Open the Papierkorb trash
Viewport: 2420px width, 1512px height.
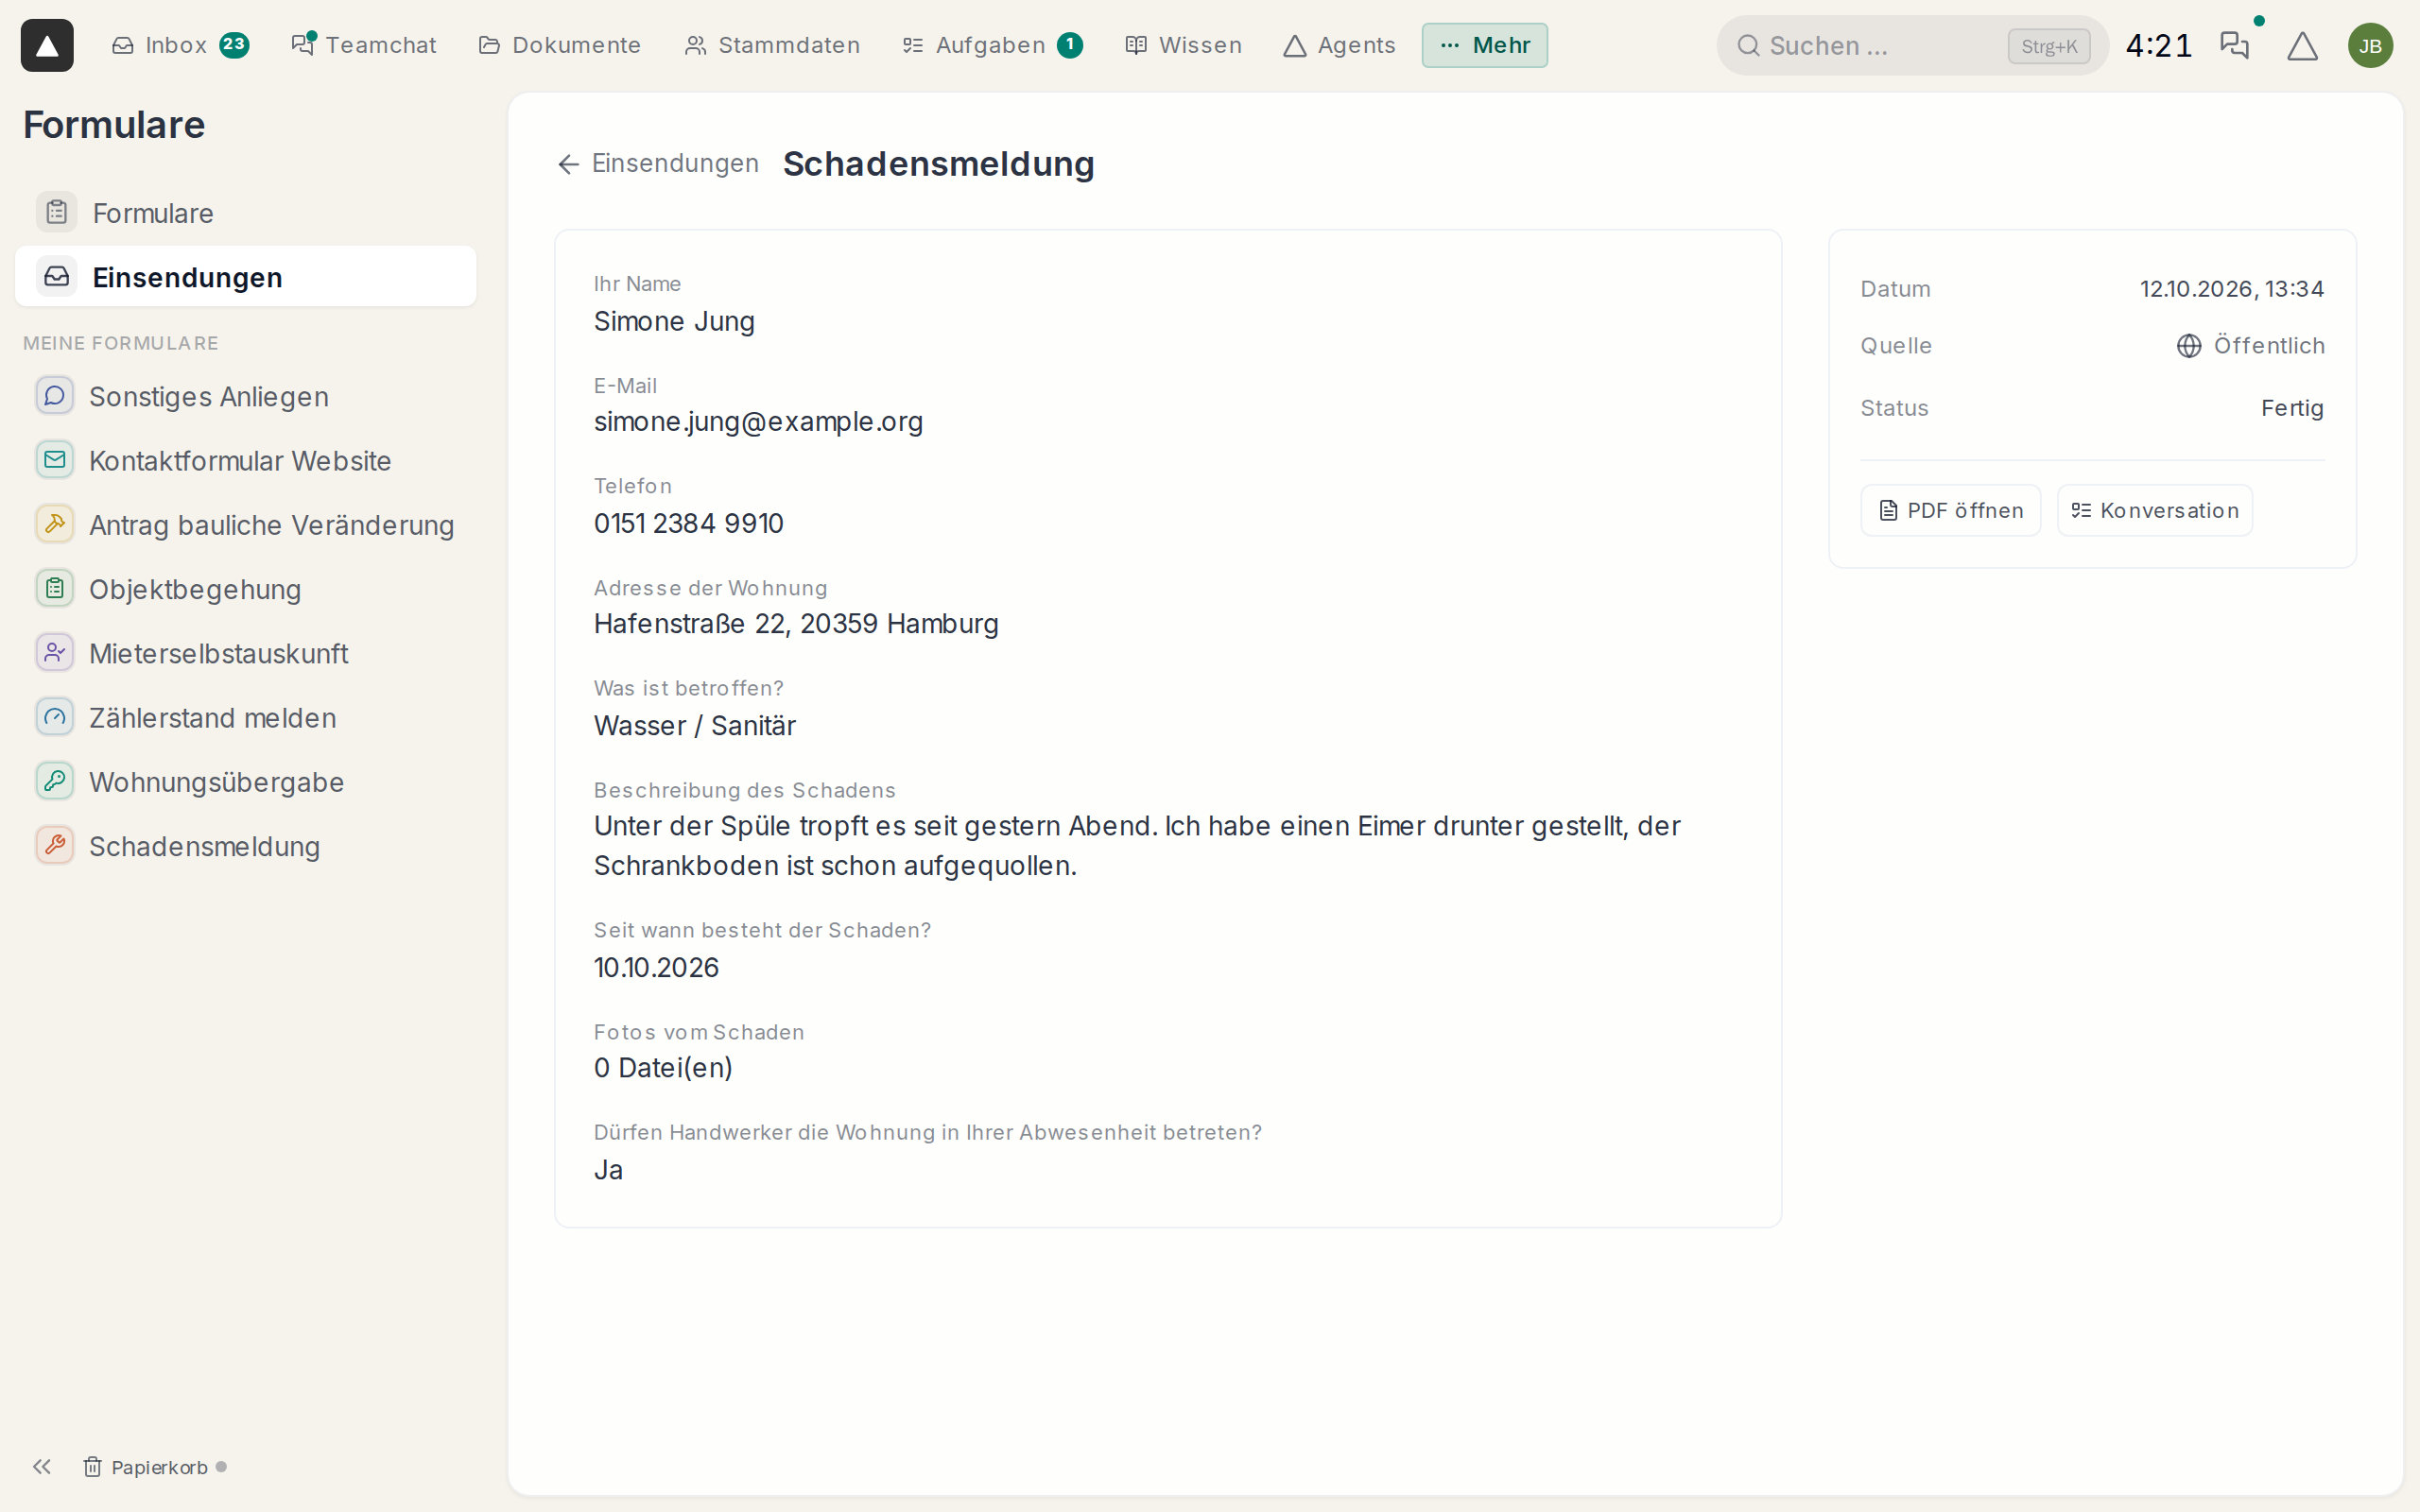coord(146,1467)
